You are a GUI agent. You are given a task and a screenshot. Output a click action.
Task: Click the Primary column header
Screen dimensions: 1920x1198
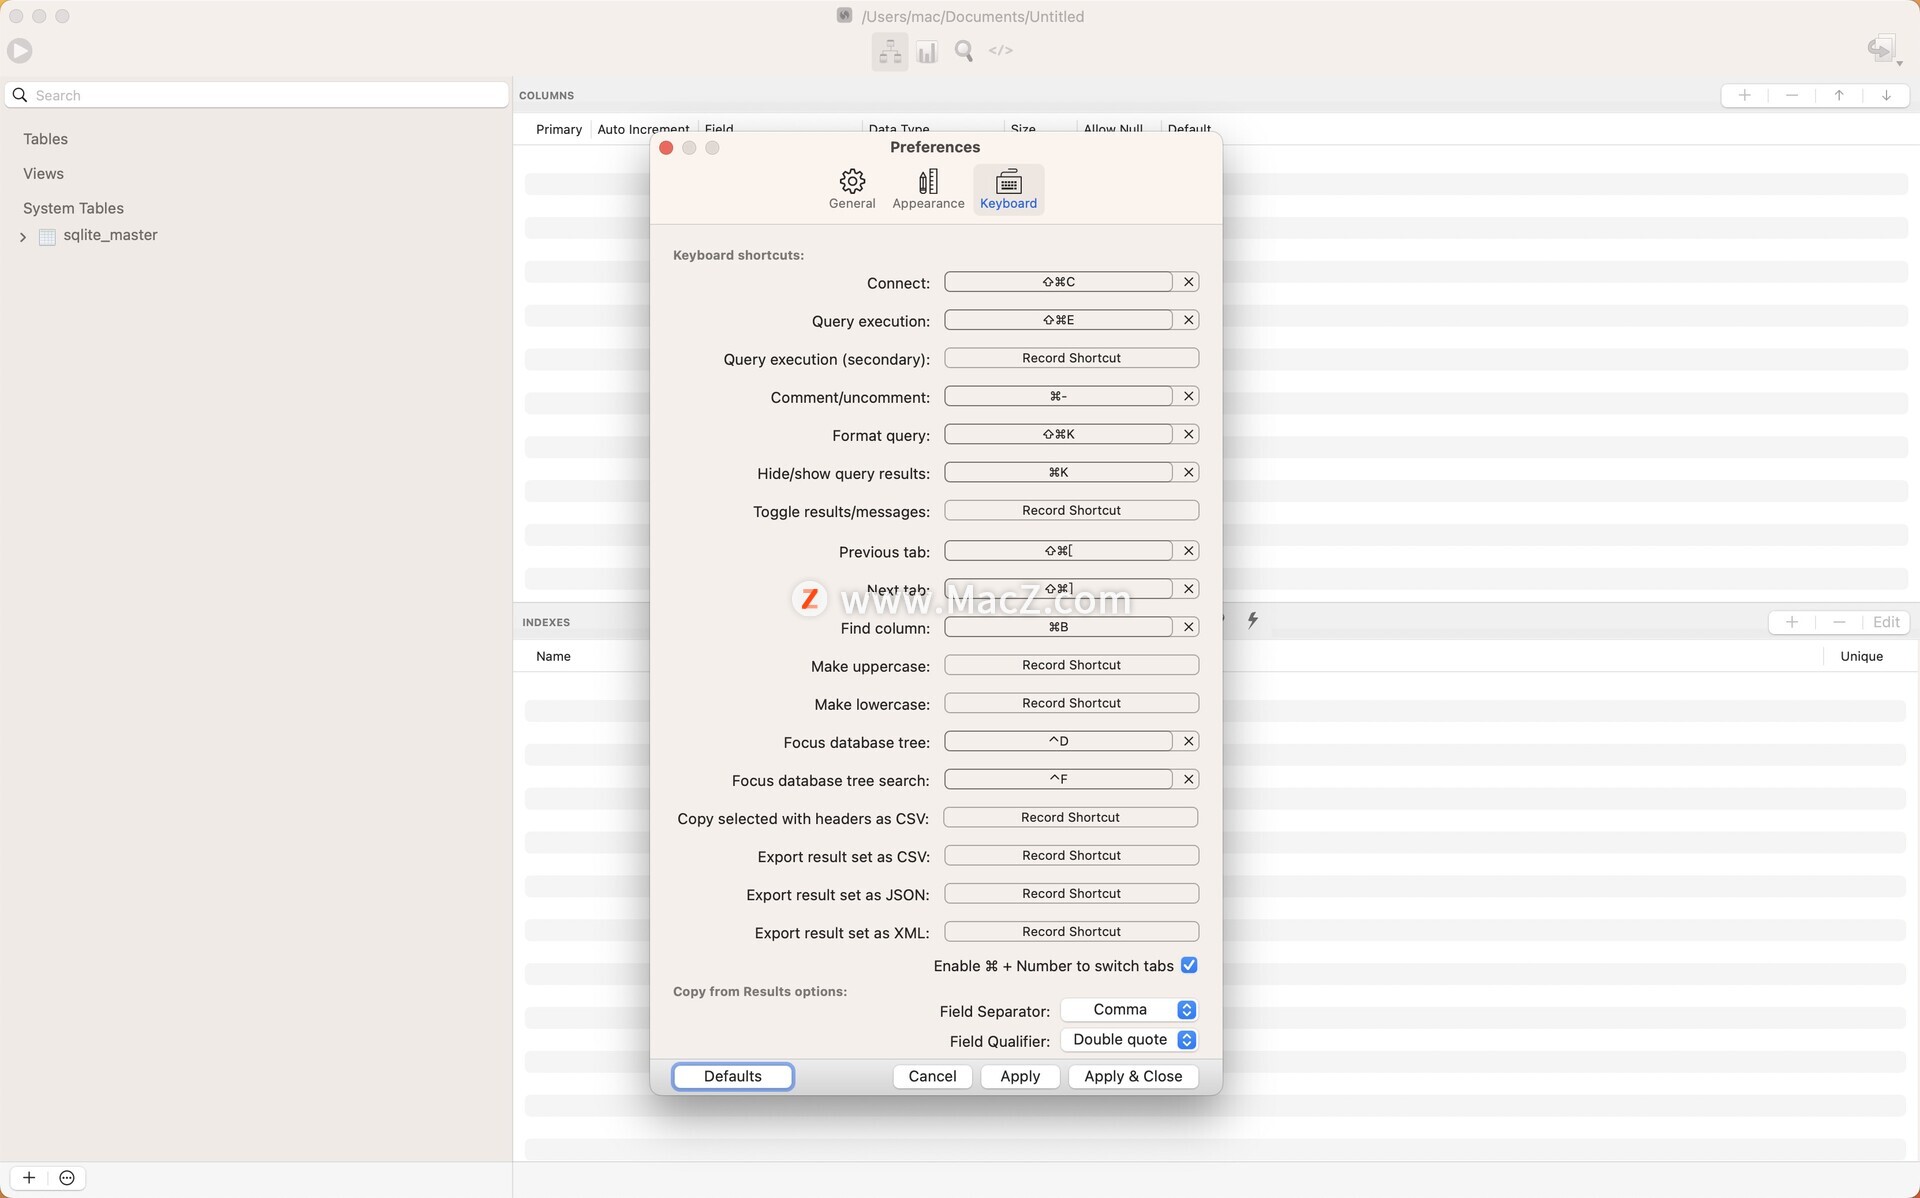click(x=558, y=129)
